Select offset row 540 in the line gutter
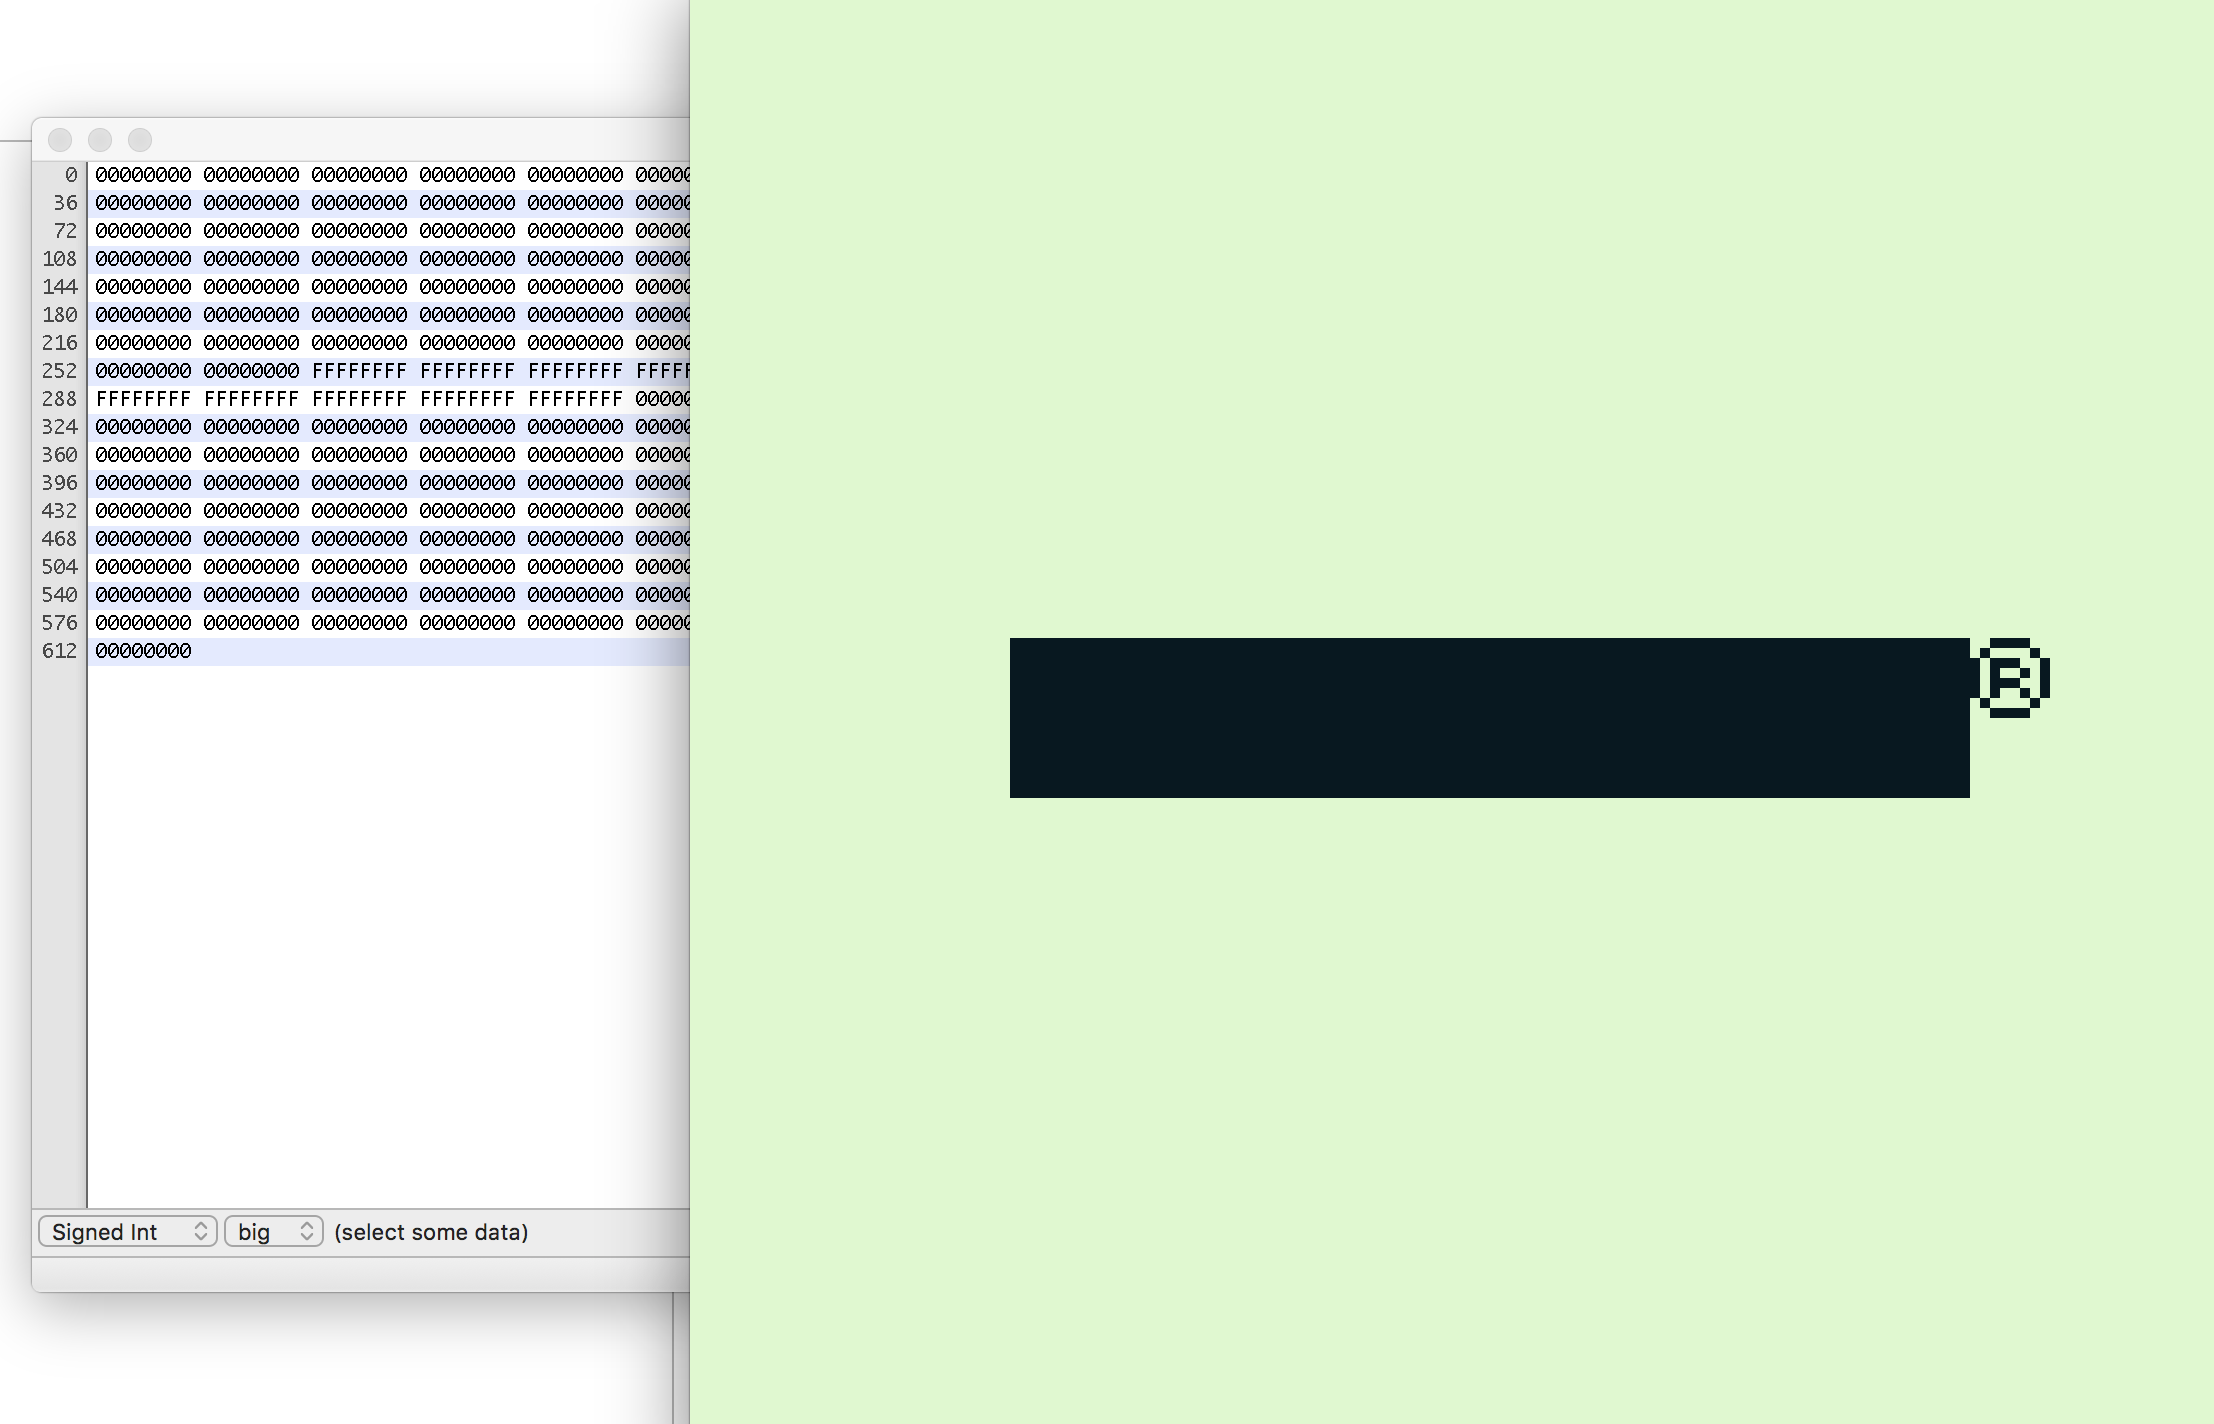 60,595
